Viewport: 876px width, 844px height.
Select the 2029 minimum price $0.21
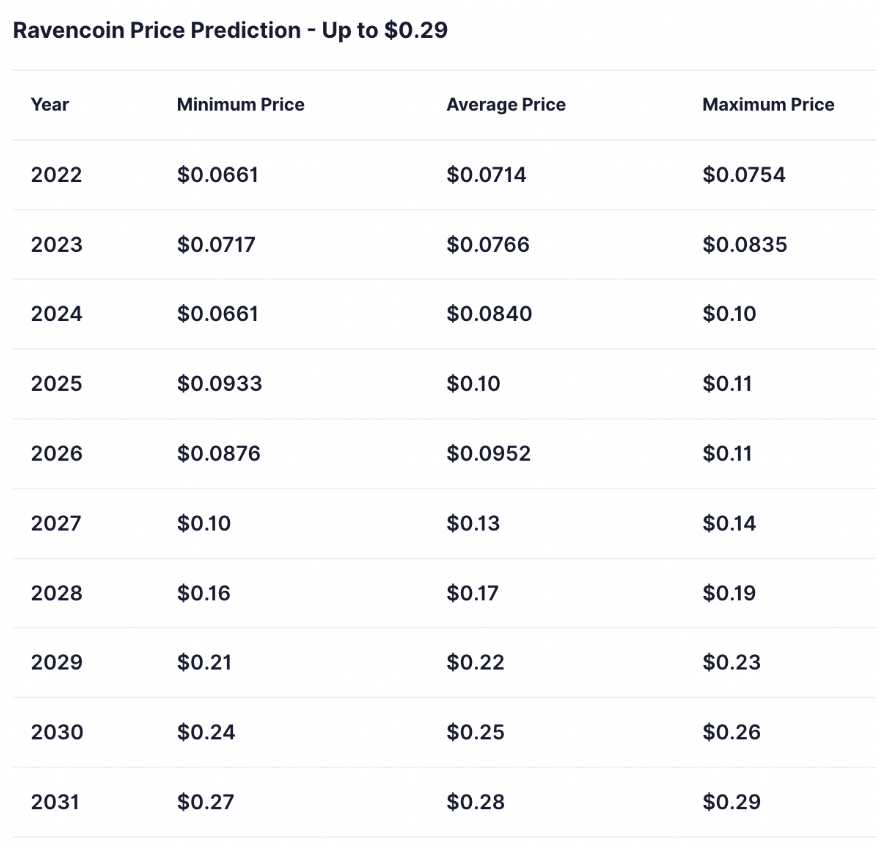204,662
